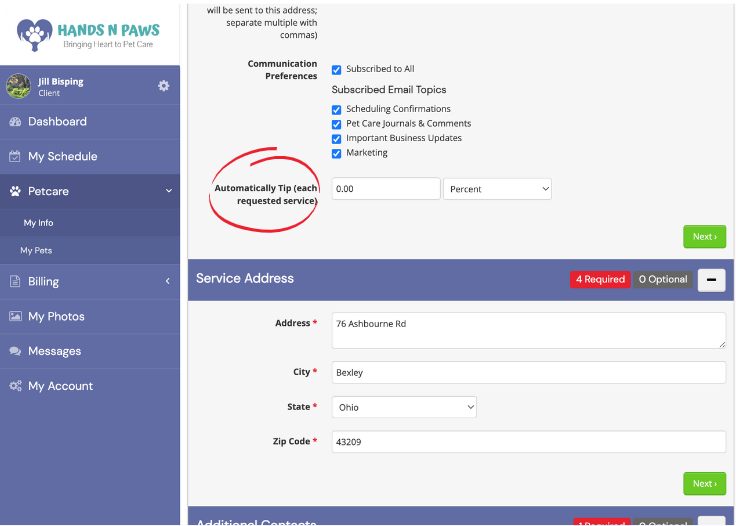Uncheck Subscribed to All checkbox

[x=336, y=70]
